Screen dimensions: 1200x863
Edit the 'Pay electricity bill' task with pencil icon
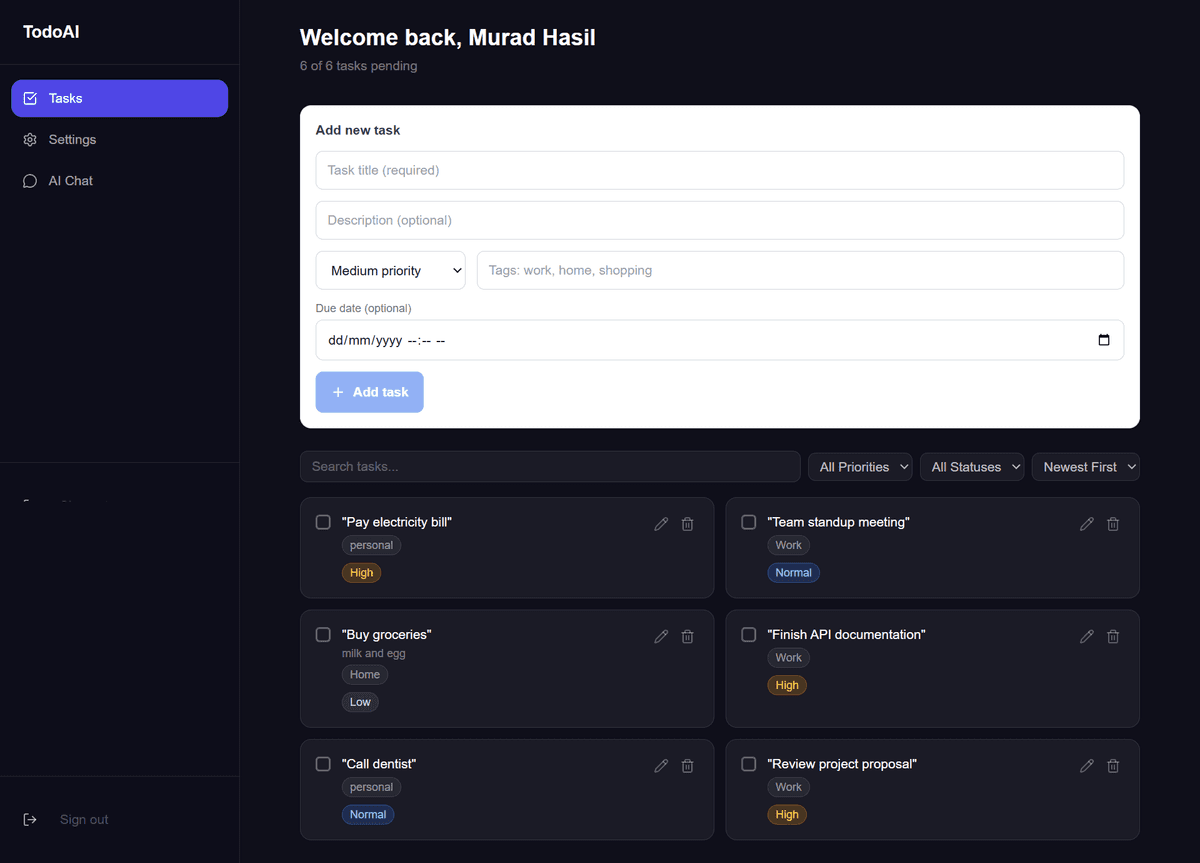pyautogui.click(x=661, y=523)
